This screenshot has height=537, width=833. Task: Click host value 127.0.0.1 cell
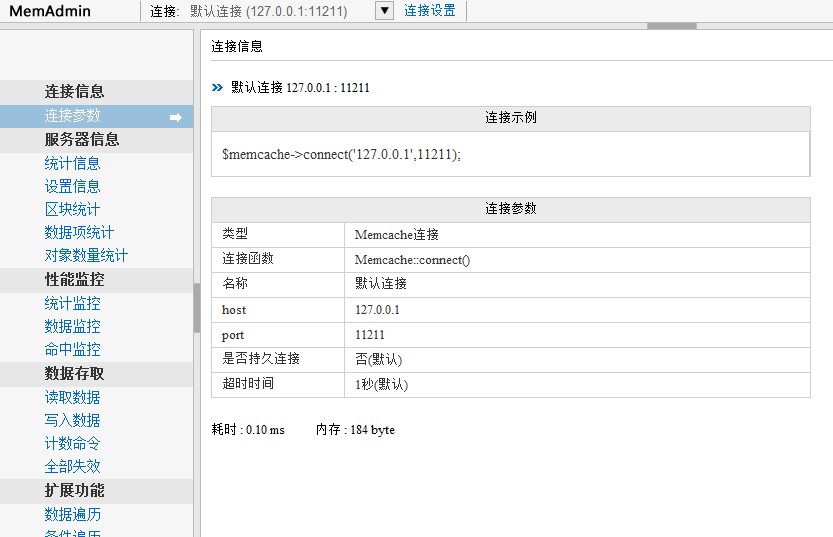tap(577, 310)
